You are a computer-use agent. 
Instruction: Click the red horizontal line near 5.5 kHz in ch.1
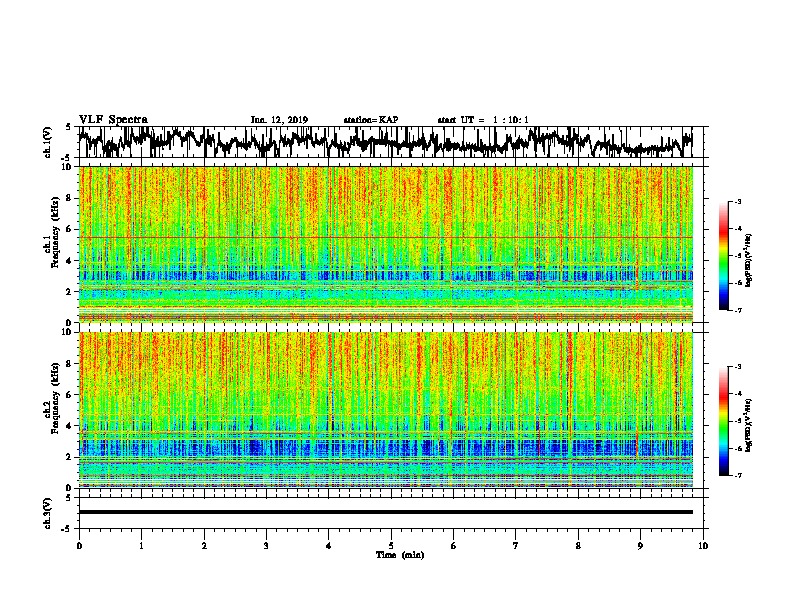point(385,237)
